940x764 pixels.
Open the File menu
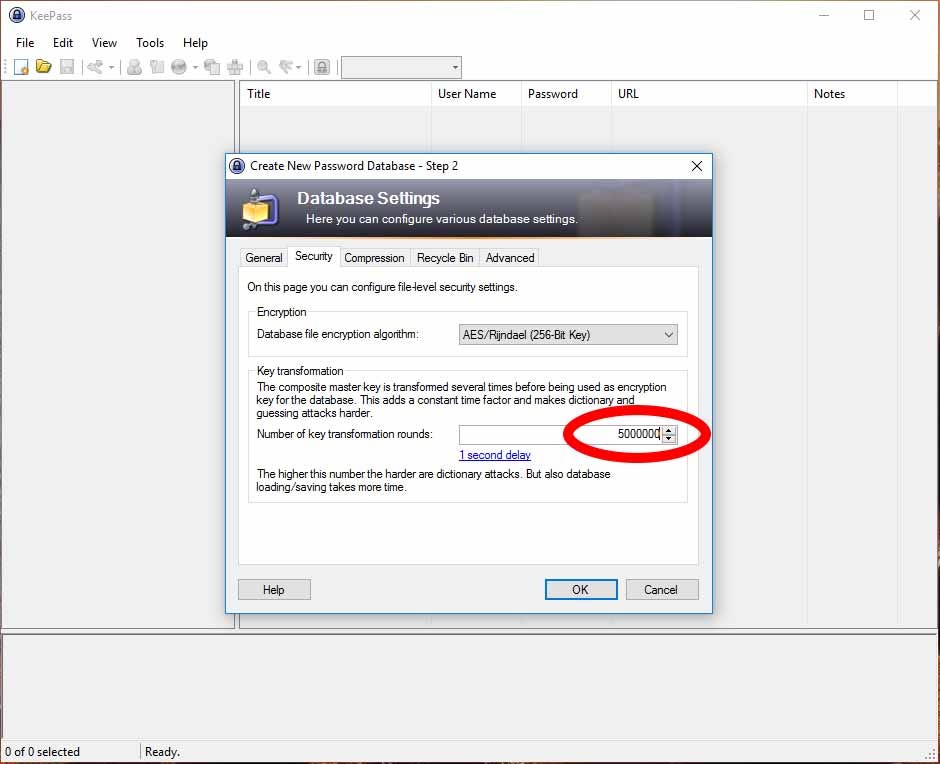pos(25,43)
